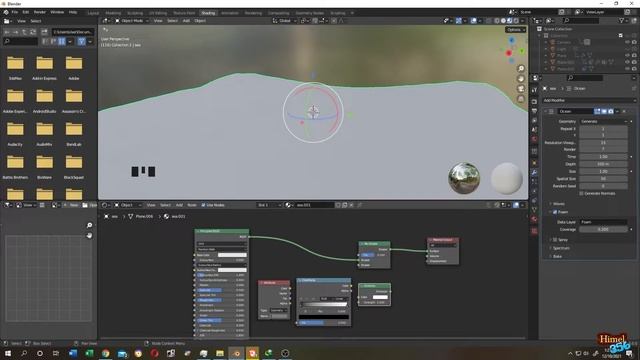The width and height of the screenshot is (640, 360).
Task: Switch to the Layout workspace tab
Action: [93, 13]
